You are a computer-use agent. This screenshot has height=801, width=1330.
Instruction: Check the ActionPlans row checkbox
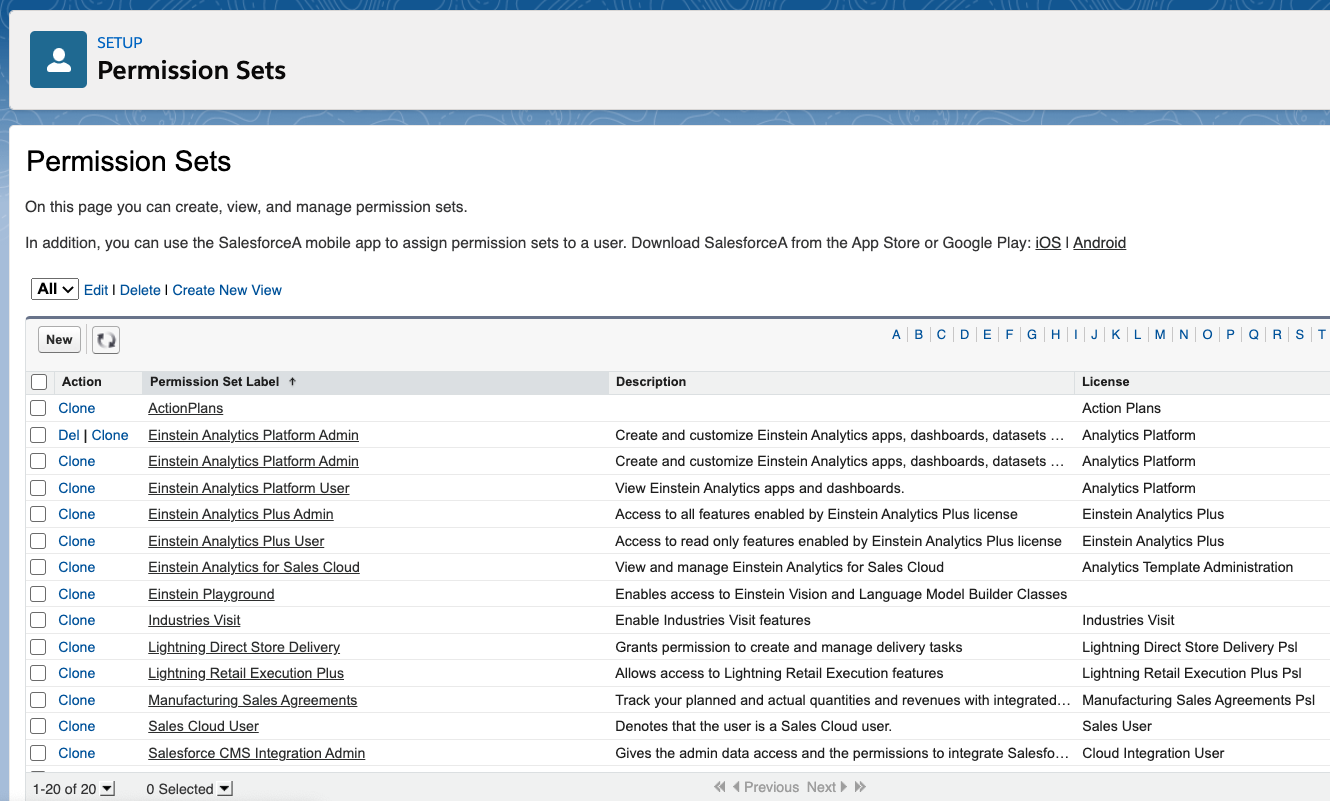38,408
